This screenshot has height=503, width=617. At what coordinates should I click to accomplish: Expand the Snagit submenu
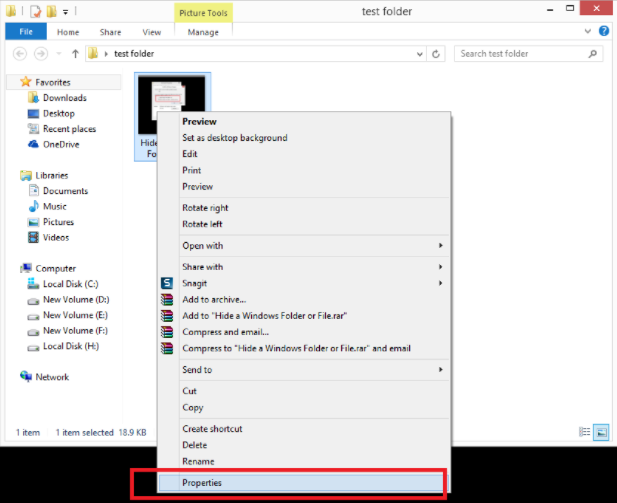pyautogui.click(x=441, y=283)
